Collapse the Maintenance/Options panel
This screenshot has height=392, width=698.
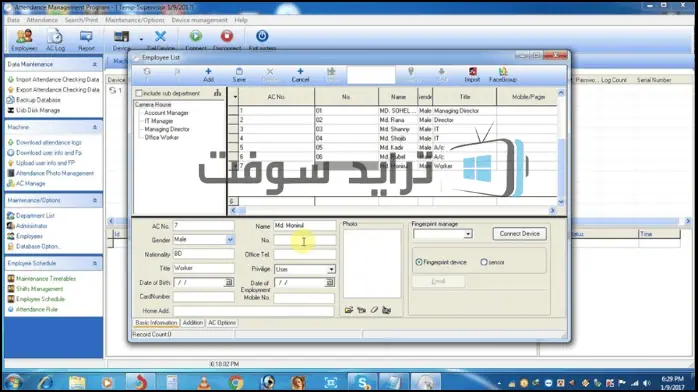point(95,200)
